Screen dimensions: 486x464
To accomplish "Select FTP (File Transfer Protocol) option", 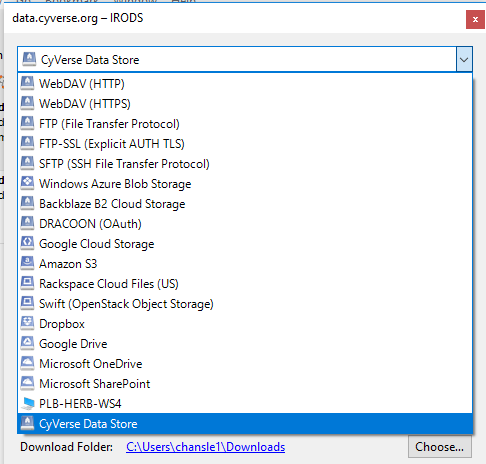I will [245, 123].
